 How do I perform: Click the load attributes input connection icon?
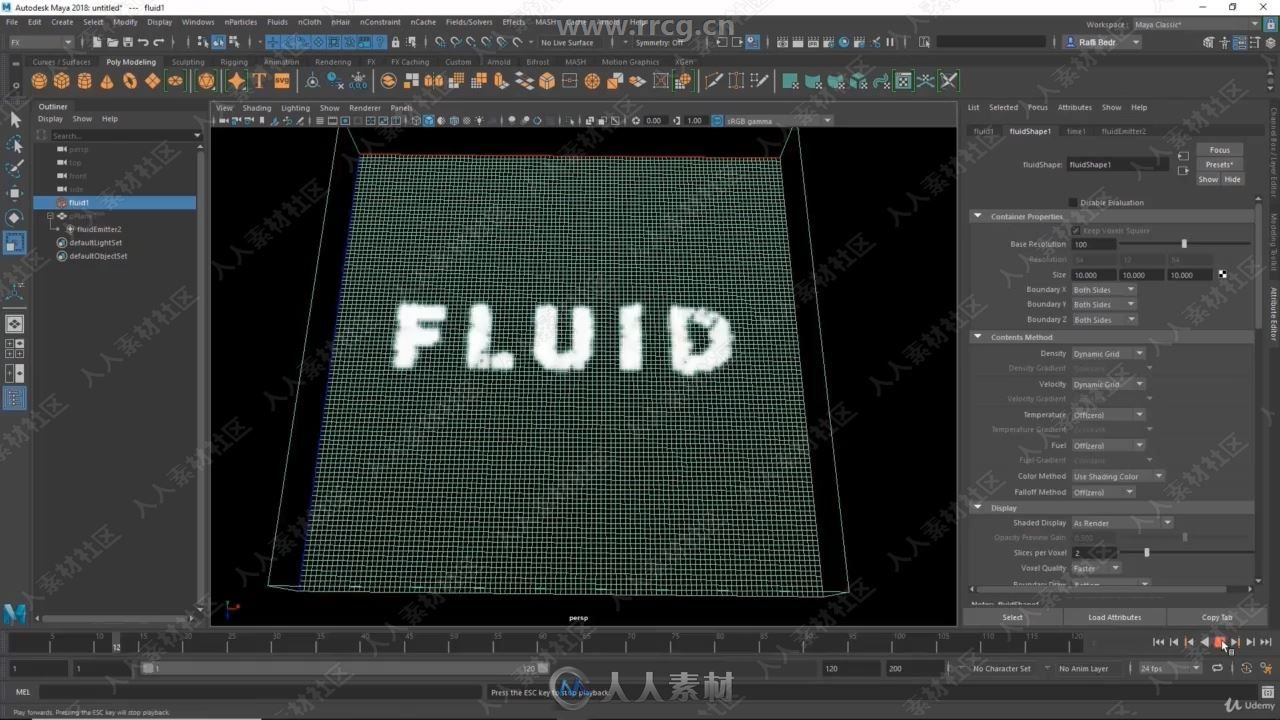(x=1183, y=156)
